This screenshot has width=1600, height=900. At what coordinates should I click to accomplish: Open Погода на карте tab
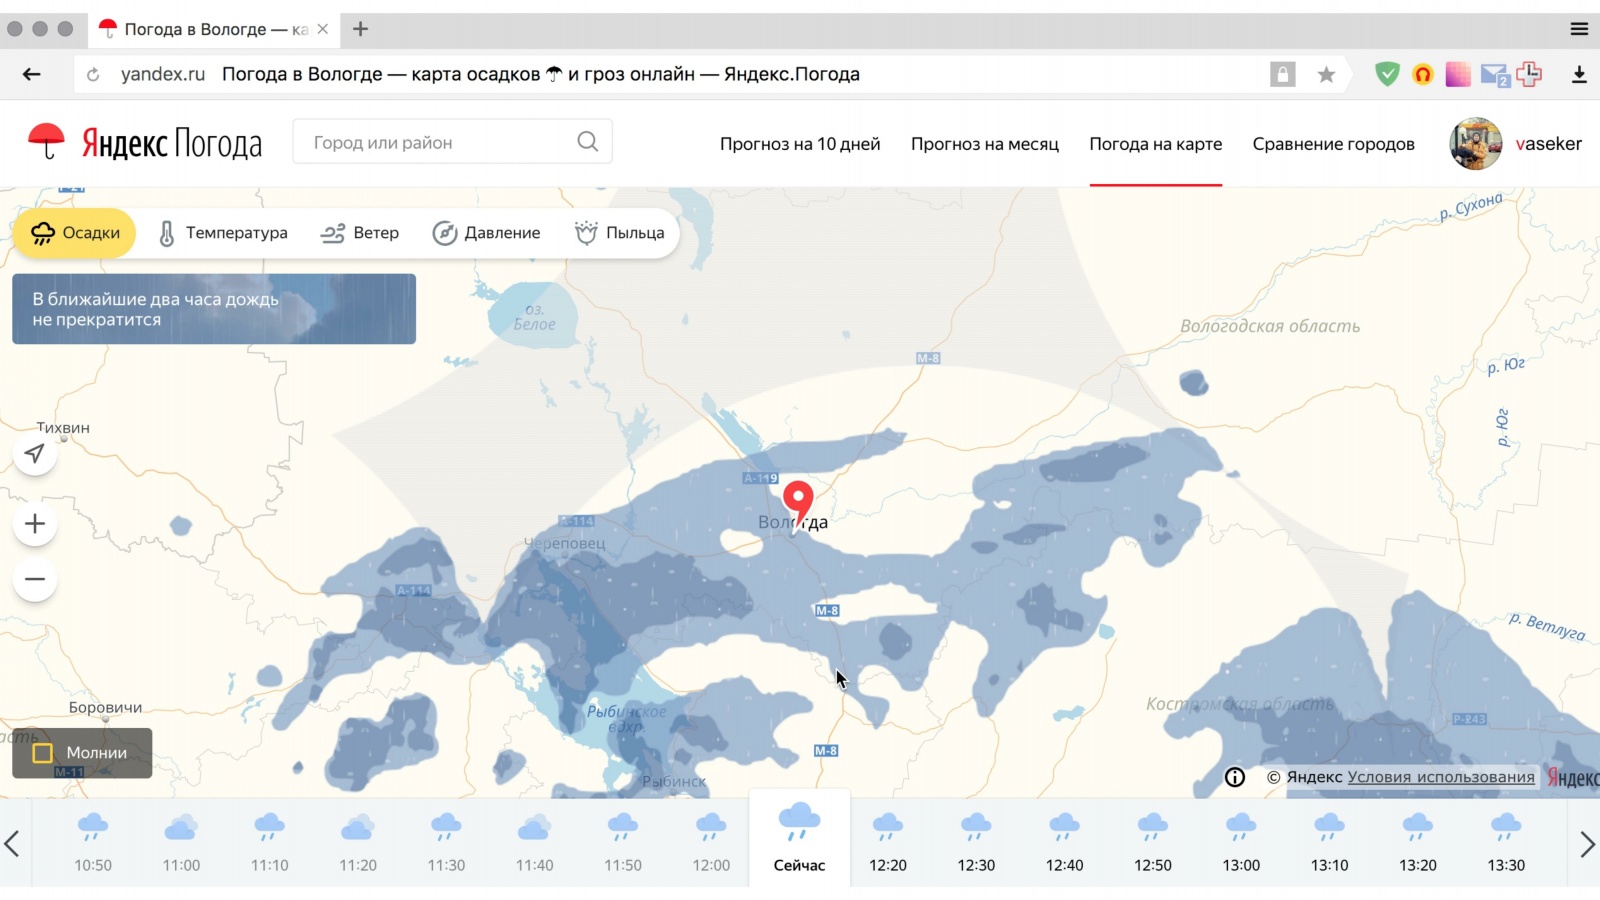click(x=1156, y=144)
